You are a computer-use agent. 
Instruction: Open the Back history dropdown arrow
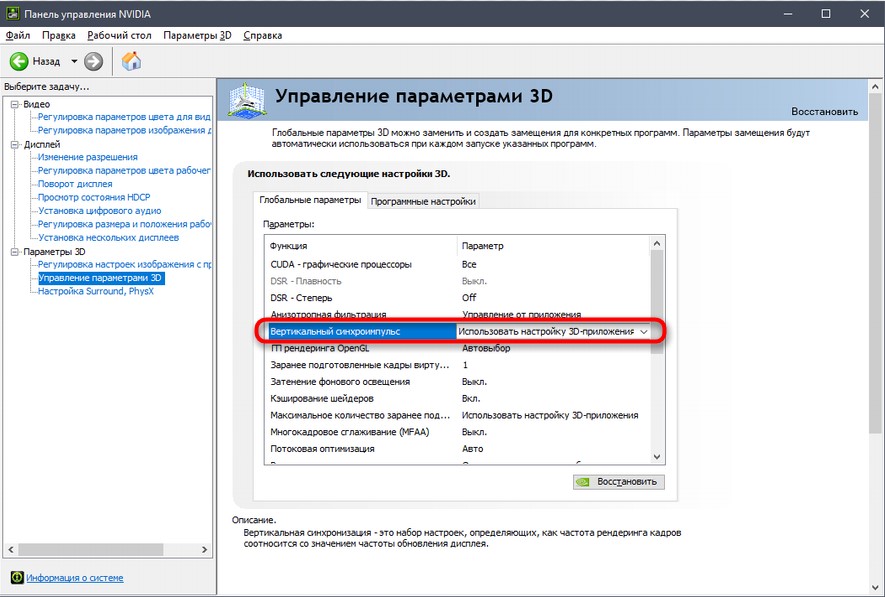[74, 61]
